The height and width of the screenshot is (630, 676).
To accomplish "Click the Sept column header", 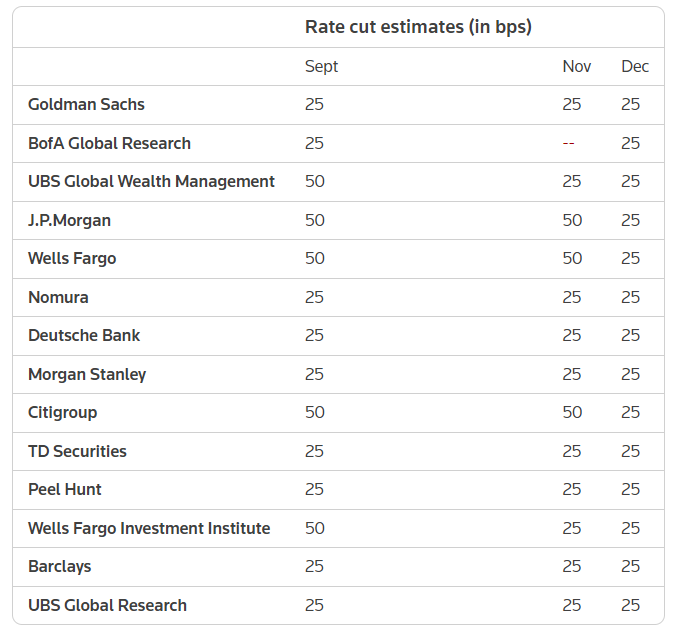I will pyautogui.click(x=321, y=66).
